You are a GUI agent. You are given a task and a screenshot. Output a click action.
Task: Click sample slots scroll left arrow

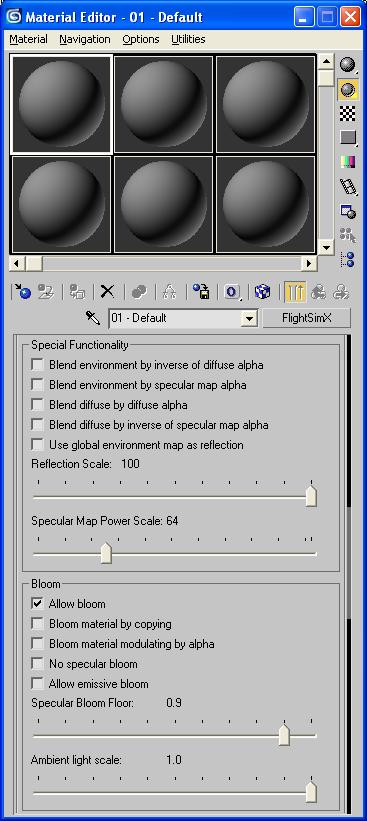(18, 263)
